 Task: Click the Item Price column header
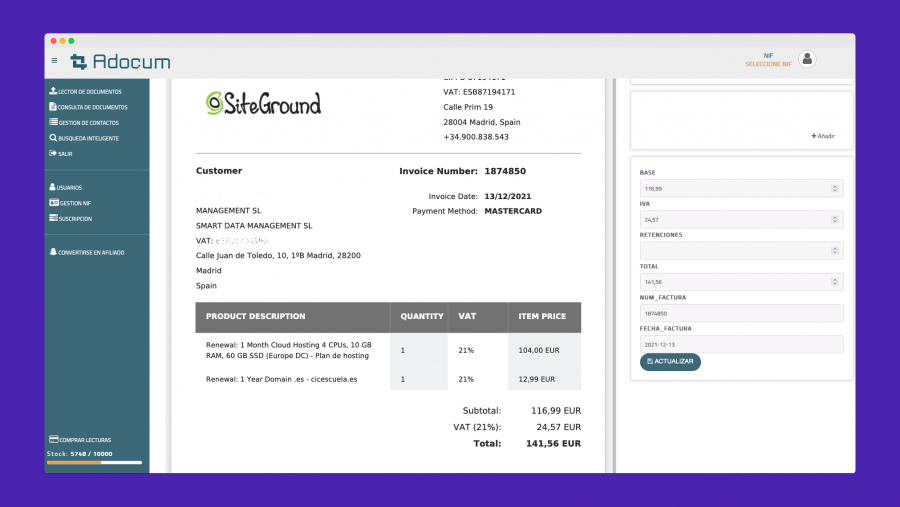pyautogui.click(x=542, y=316)
